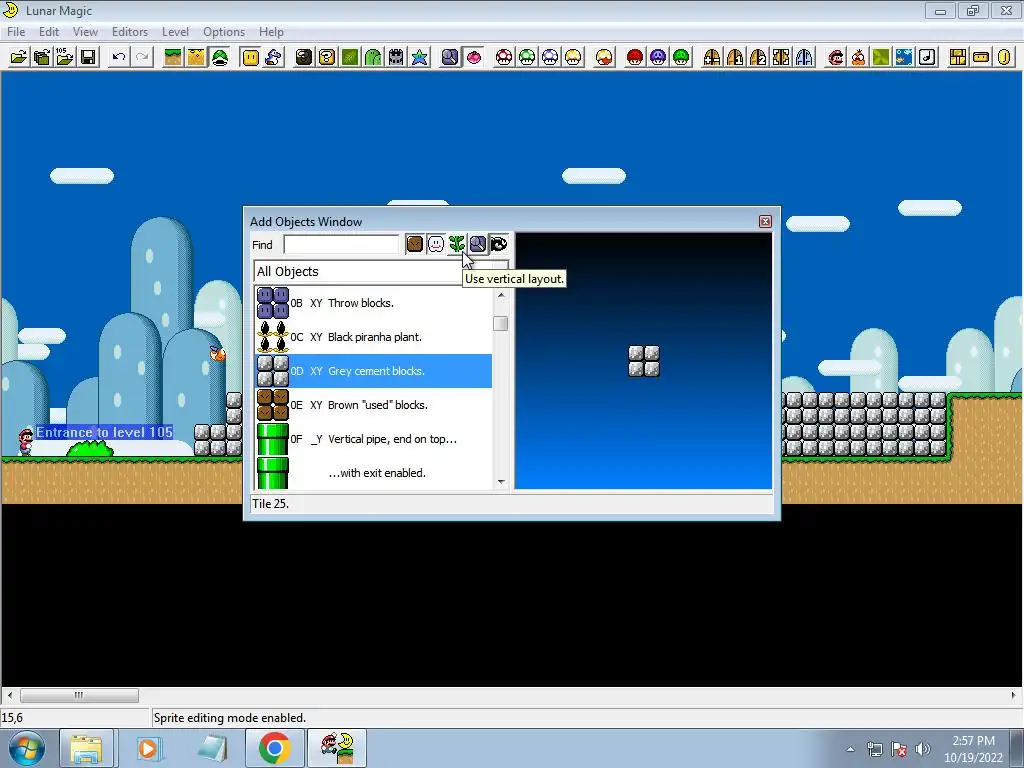Open the Help menu
The height and width of the screenshot is (768, 1024).
pyautogui.click(x=271, y=32)
